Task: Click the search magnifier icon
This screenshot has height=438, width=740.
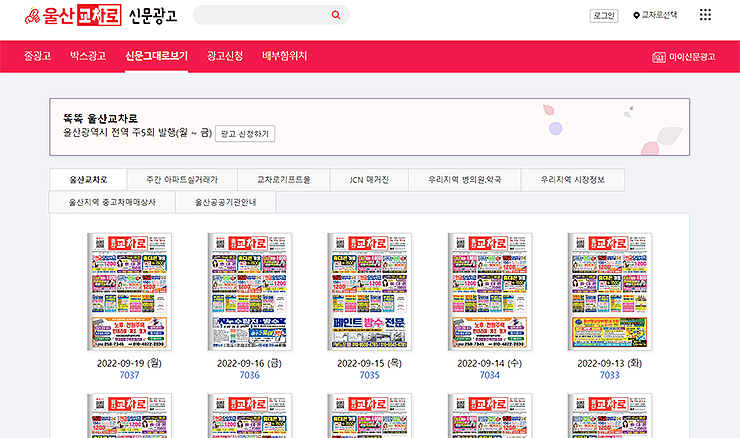Action: click(x=336, y=15)
